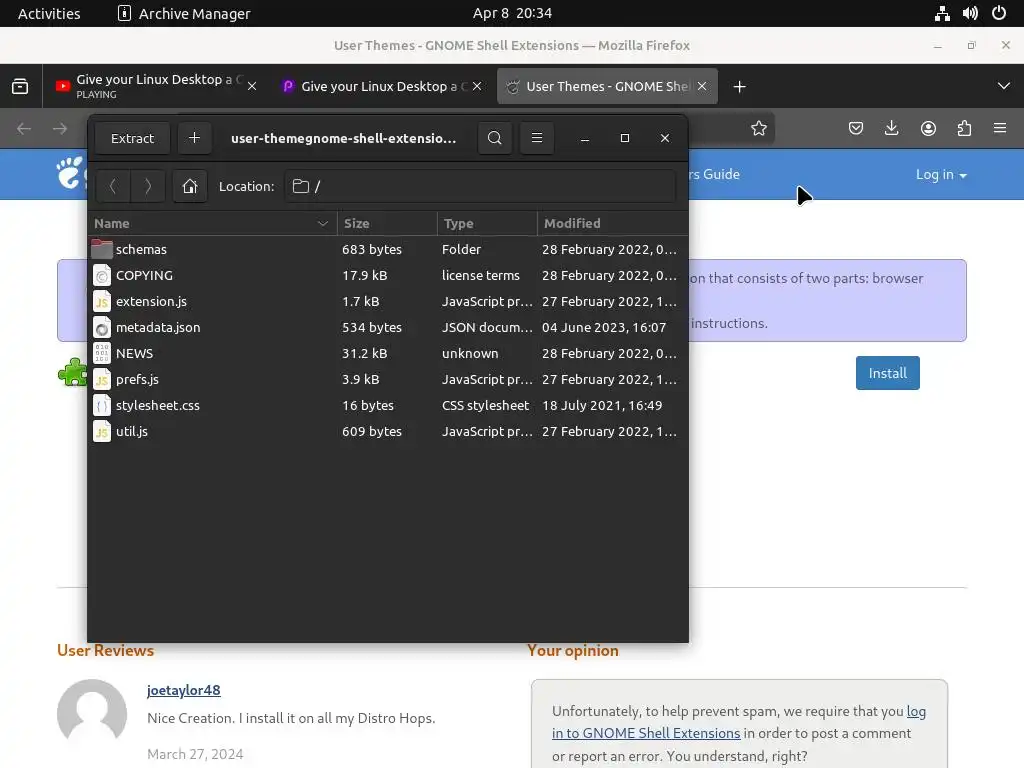Sort the file list by Name column
The image size is (1024, 768).
pos(212,223)
